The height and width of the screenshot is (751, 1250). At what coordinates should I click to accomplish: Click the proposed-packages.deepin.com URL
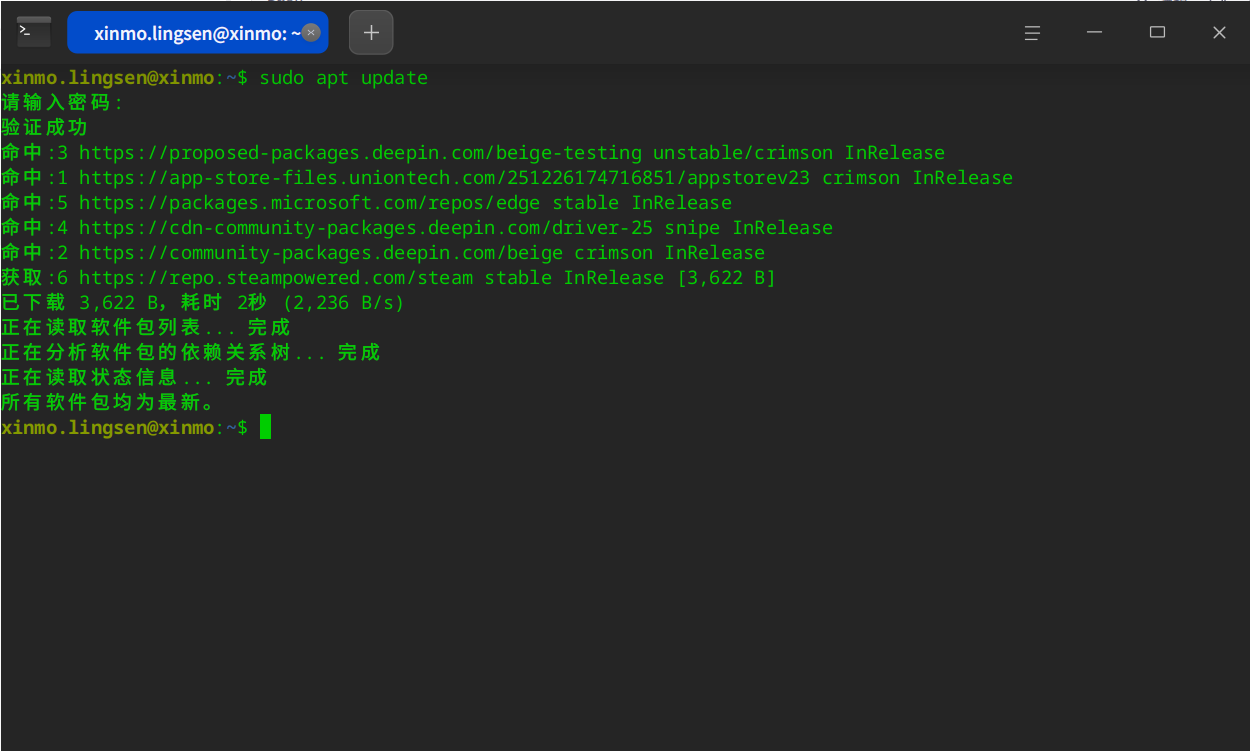[360, 153]
